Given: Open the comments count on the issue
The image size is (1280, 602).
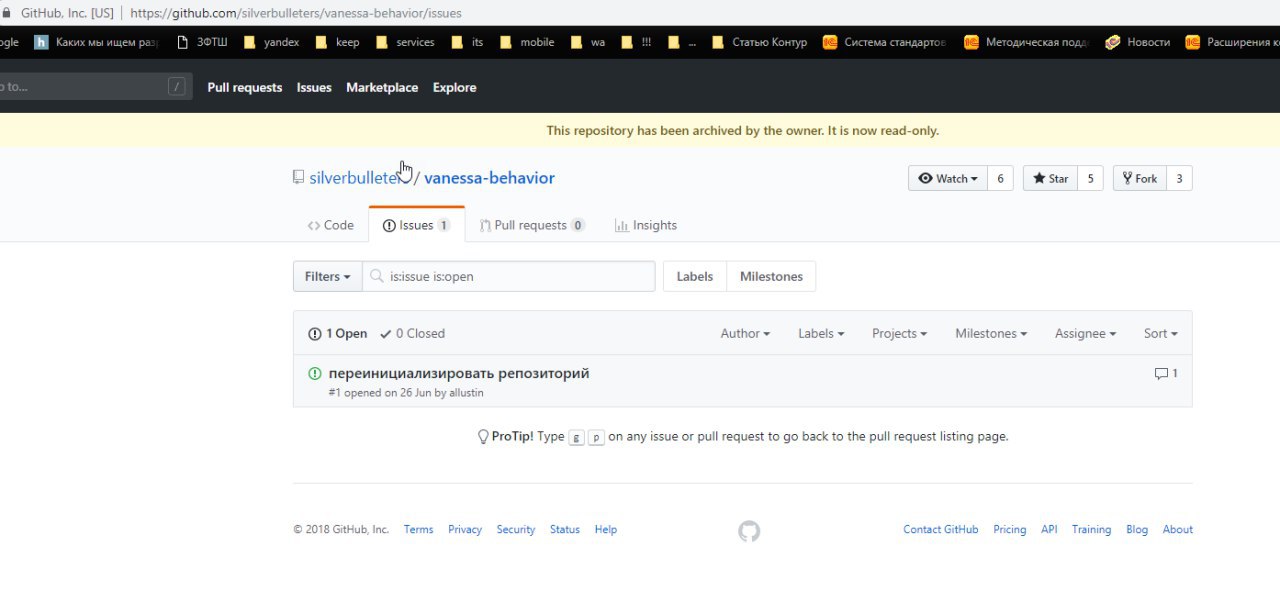Looking at the screenshot, I should point(1166,373).
